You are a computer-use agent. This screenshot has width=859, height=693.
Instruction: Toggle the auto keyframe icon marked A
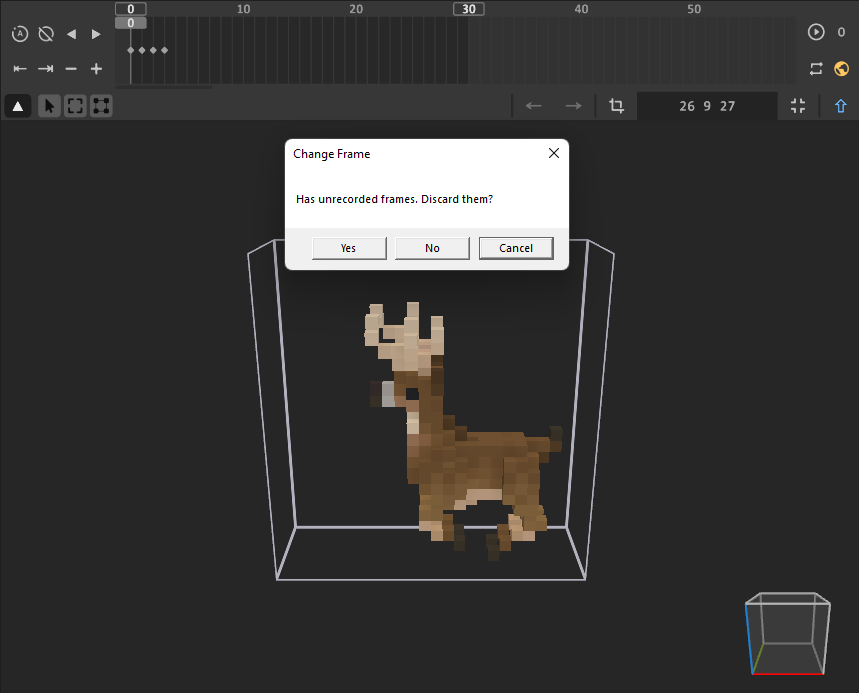click(20, 34)
